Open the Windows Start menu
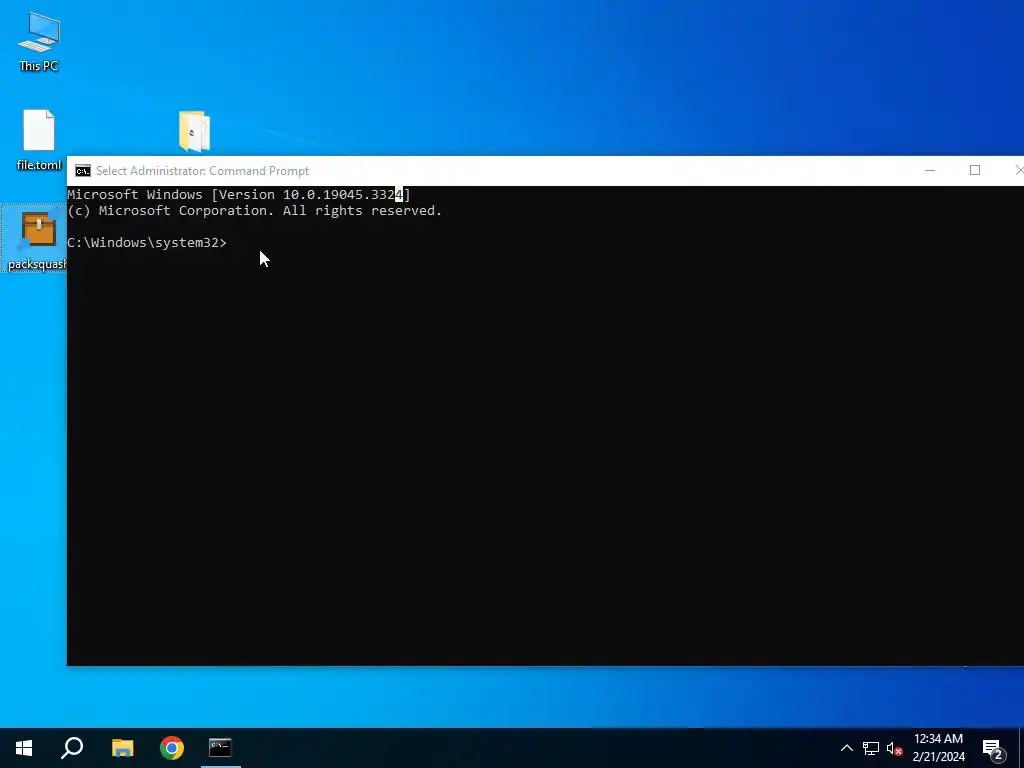Image resolution: width=1024 pixels, height=768 pixels. 24,748
